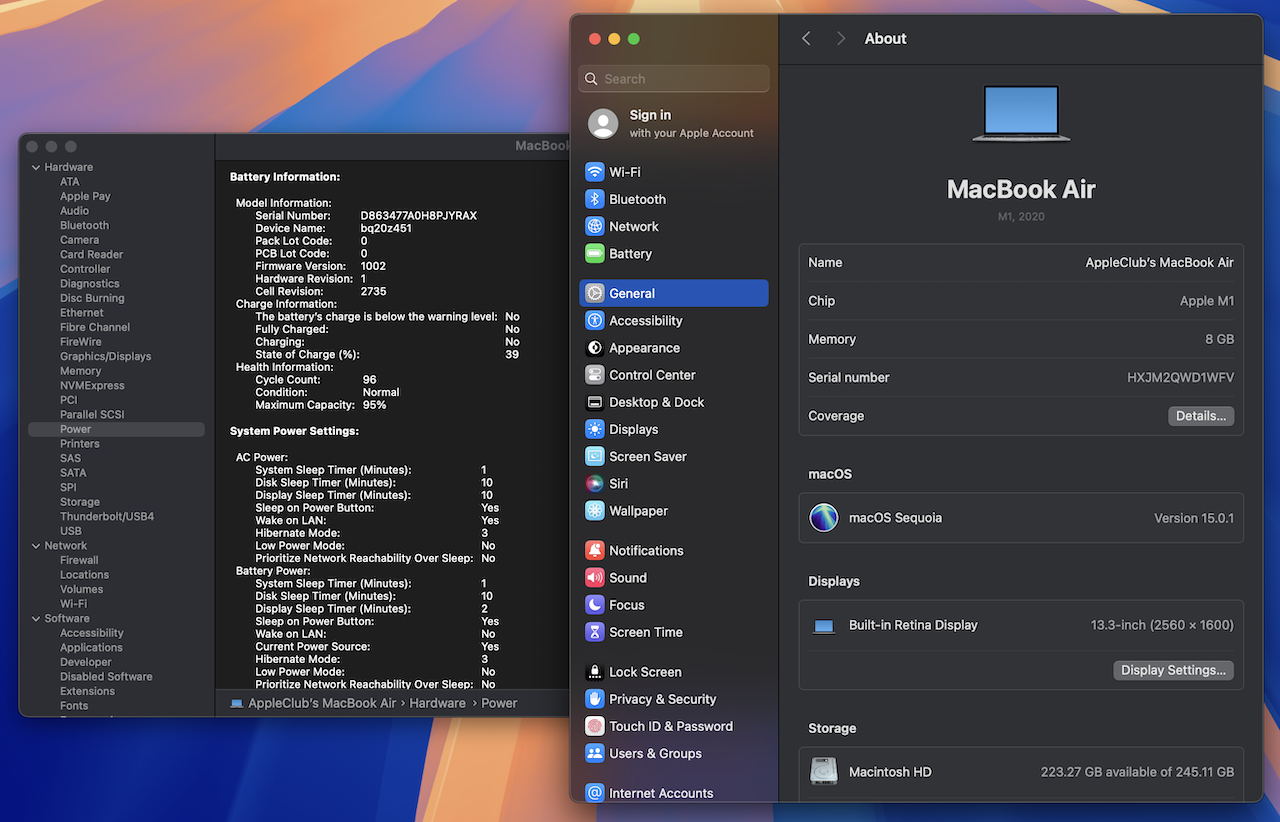Open Control Center icon item
1280x822 pixels.
point(595,374)
